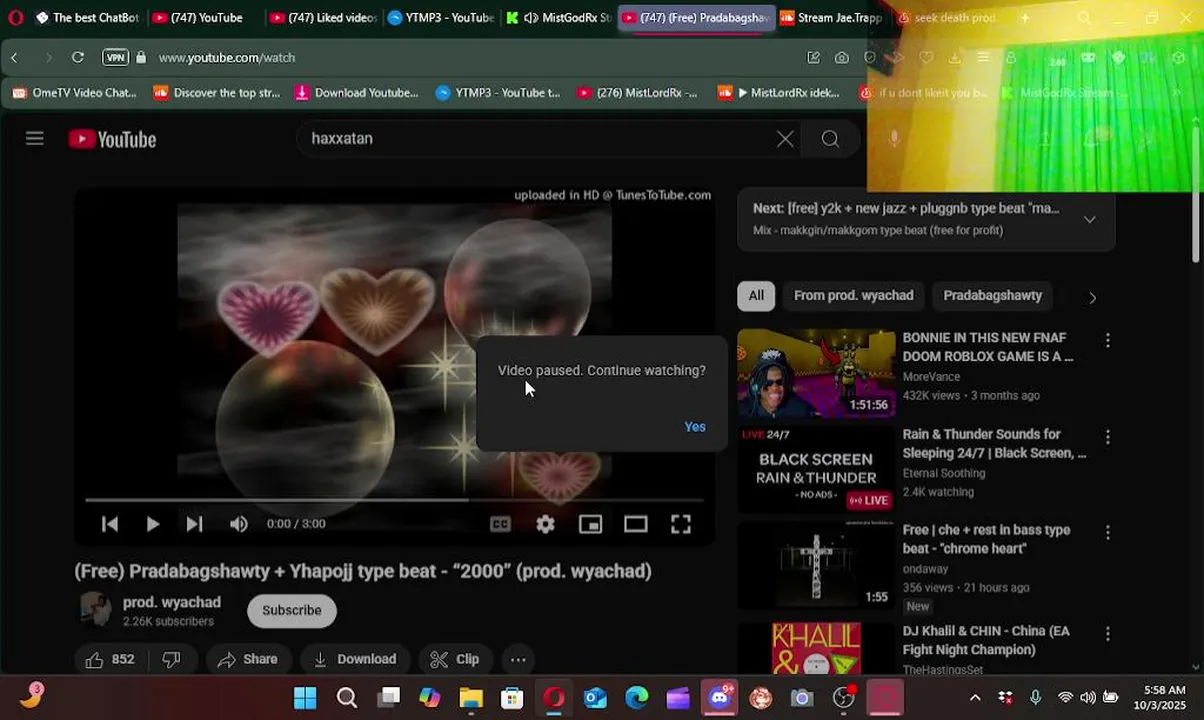The image size is (1204, 720).
Task: Open the Discover the top str... bookmark
Action: (x=217, y=93)
